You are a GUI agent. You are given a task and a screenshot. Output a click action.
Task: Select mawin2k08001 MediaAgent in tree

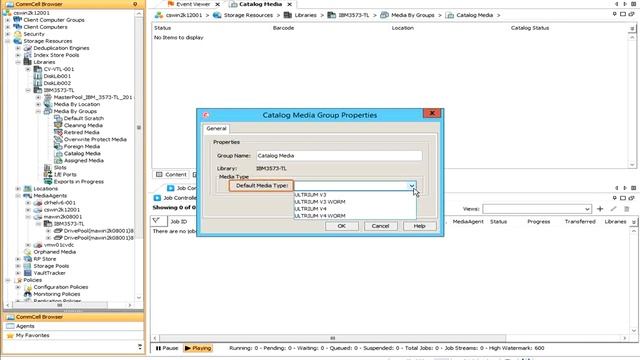point(62,217)
